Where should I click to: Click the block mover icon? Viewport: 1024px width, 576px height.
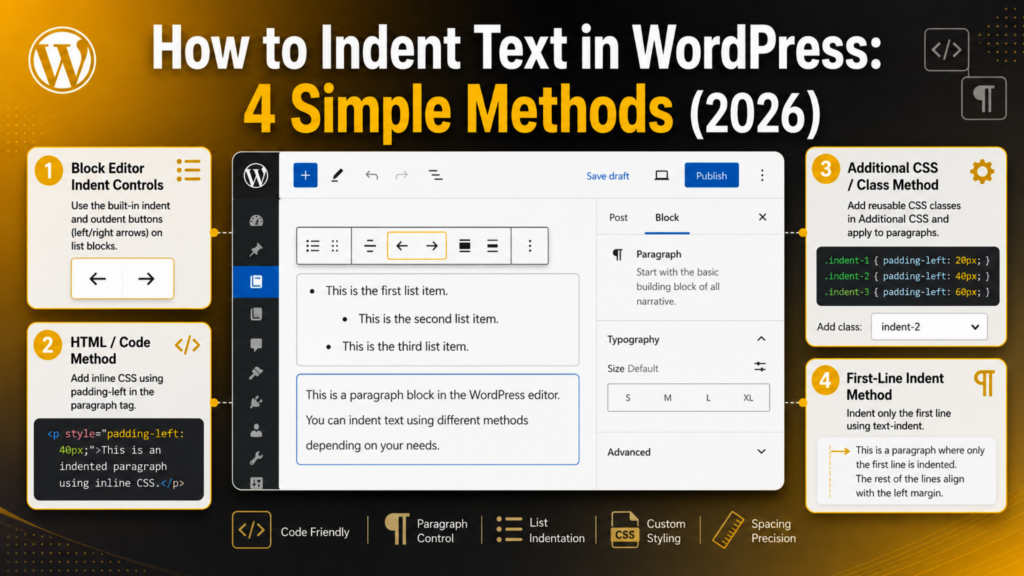coord(370,246)
